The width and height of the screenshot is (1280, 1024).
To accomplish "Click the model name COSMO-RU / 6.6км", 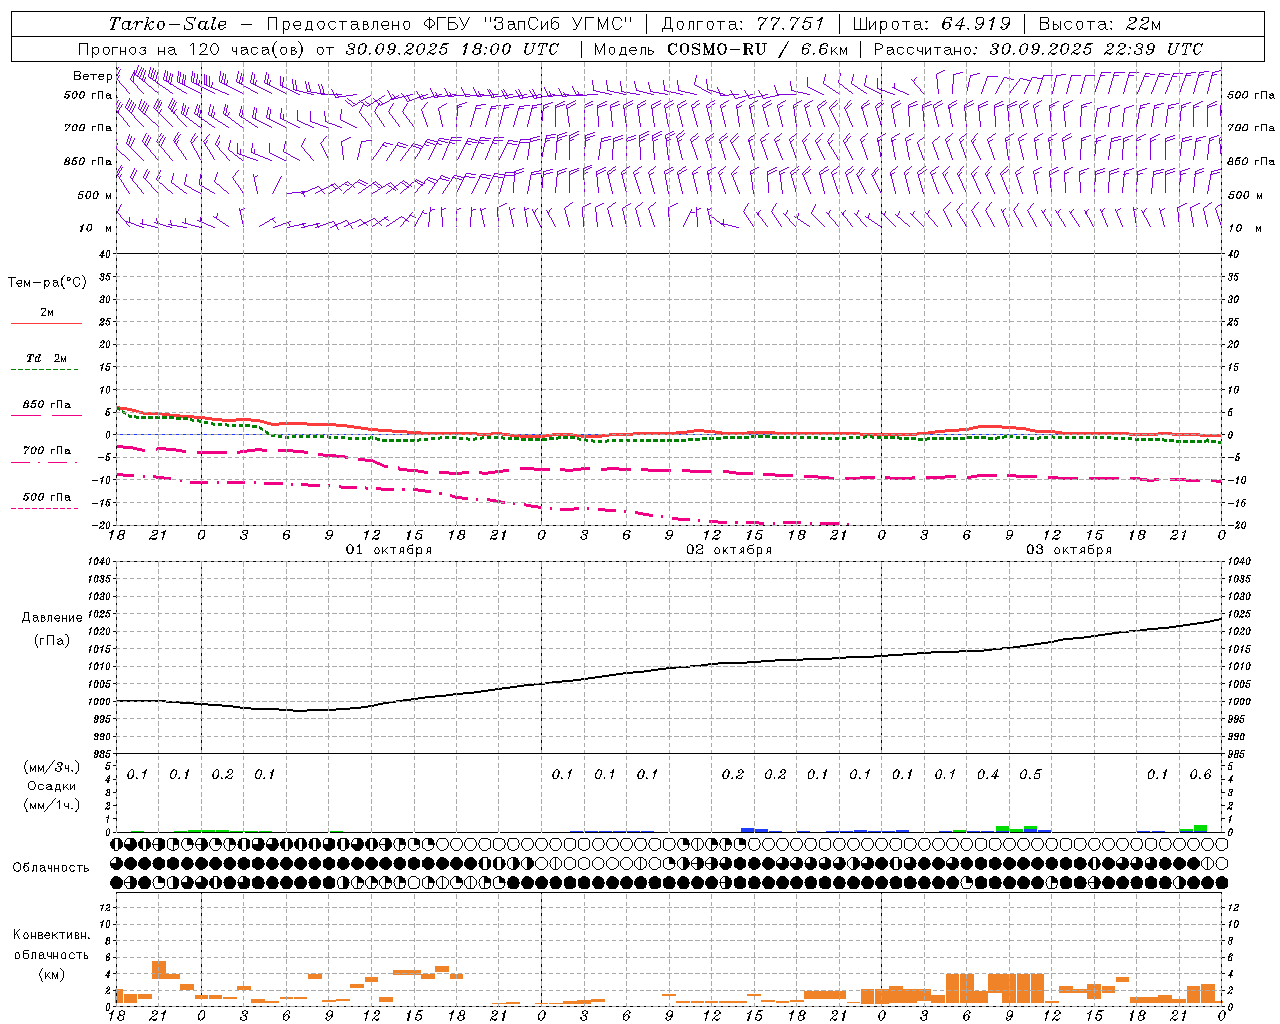I will 758,49.
